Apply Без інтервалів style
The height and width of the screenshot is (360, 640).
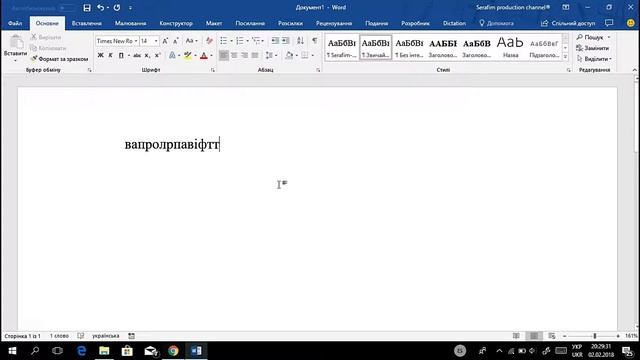(409, 48)
